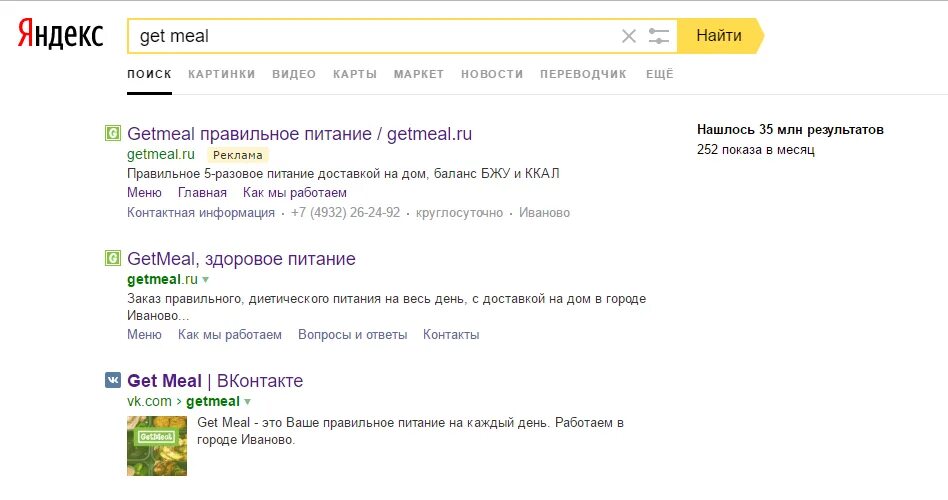Click bold getmeal.ru URL in second result
The height and width of the screenshot is (500, 948).
163,279
